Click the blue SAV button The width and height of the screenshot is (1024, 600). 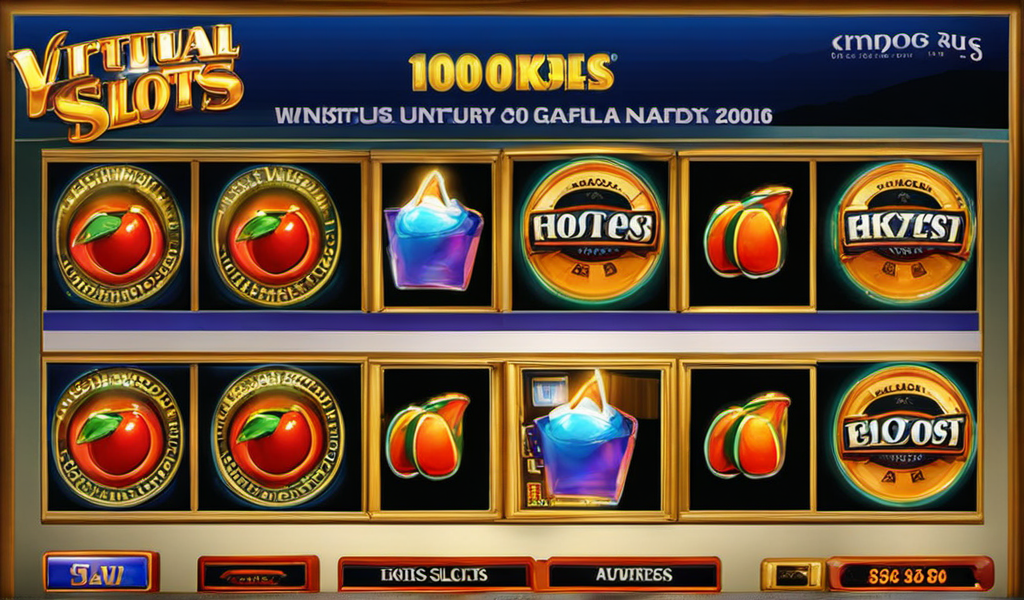coord(101,573)
